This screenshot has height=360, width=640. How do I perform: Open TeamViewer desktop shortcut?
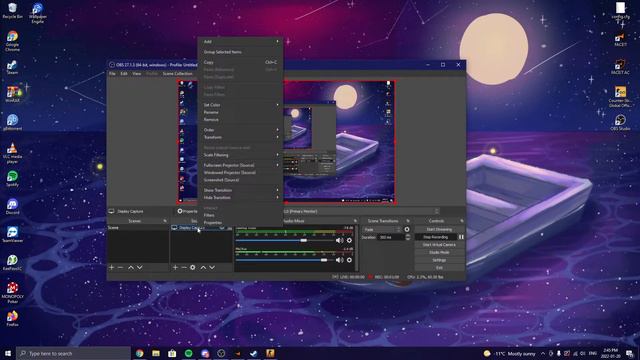click(x=12, y=234)
